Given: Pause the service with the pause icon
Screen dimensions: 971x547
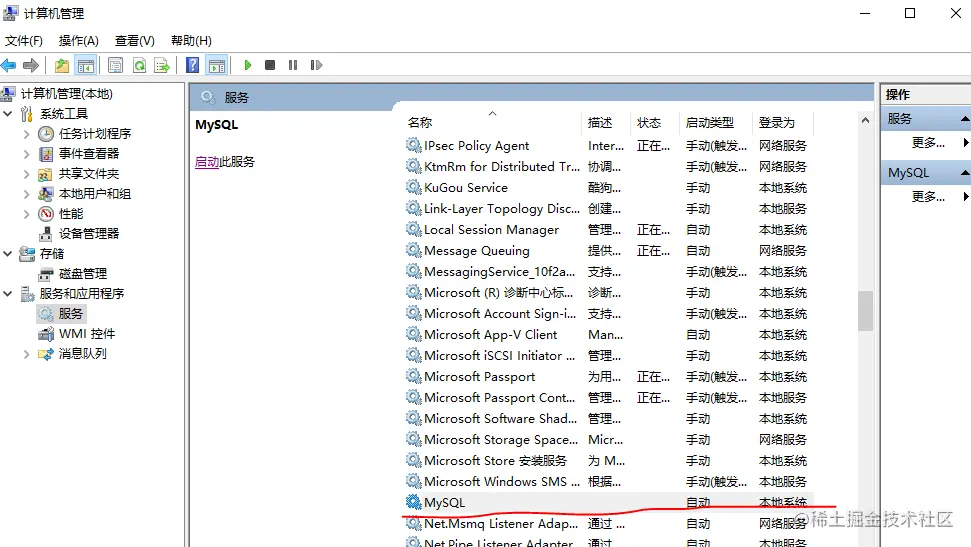Looking at the screenshot, I should 293,65.
